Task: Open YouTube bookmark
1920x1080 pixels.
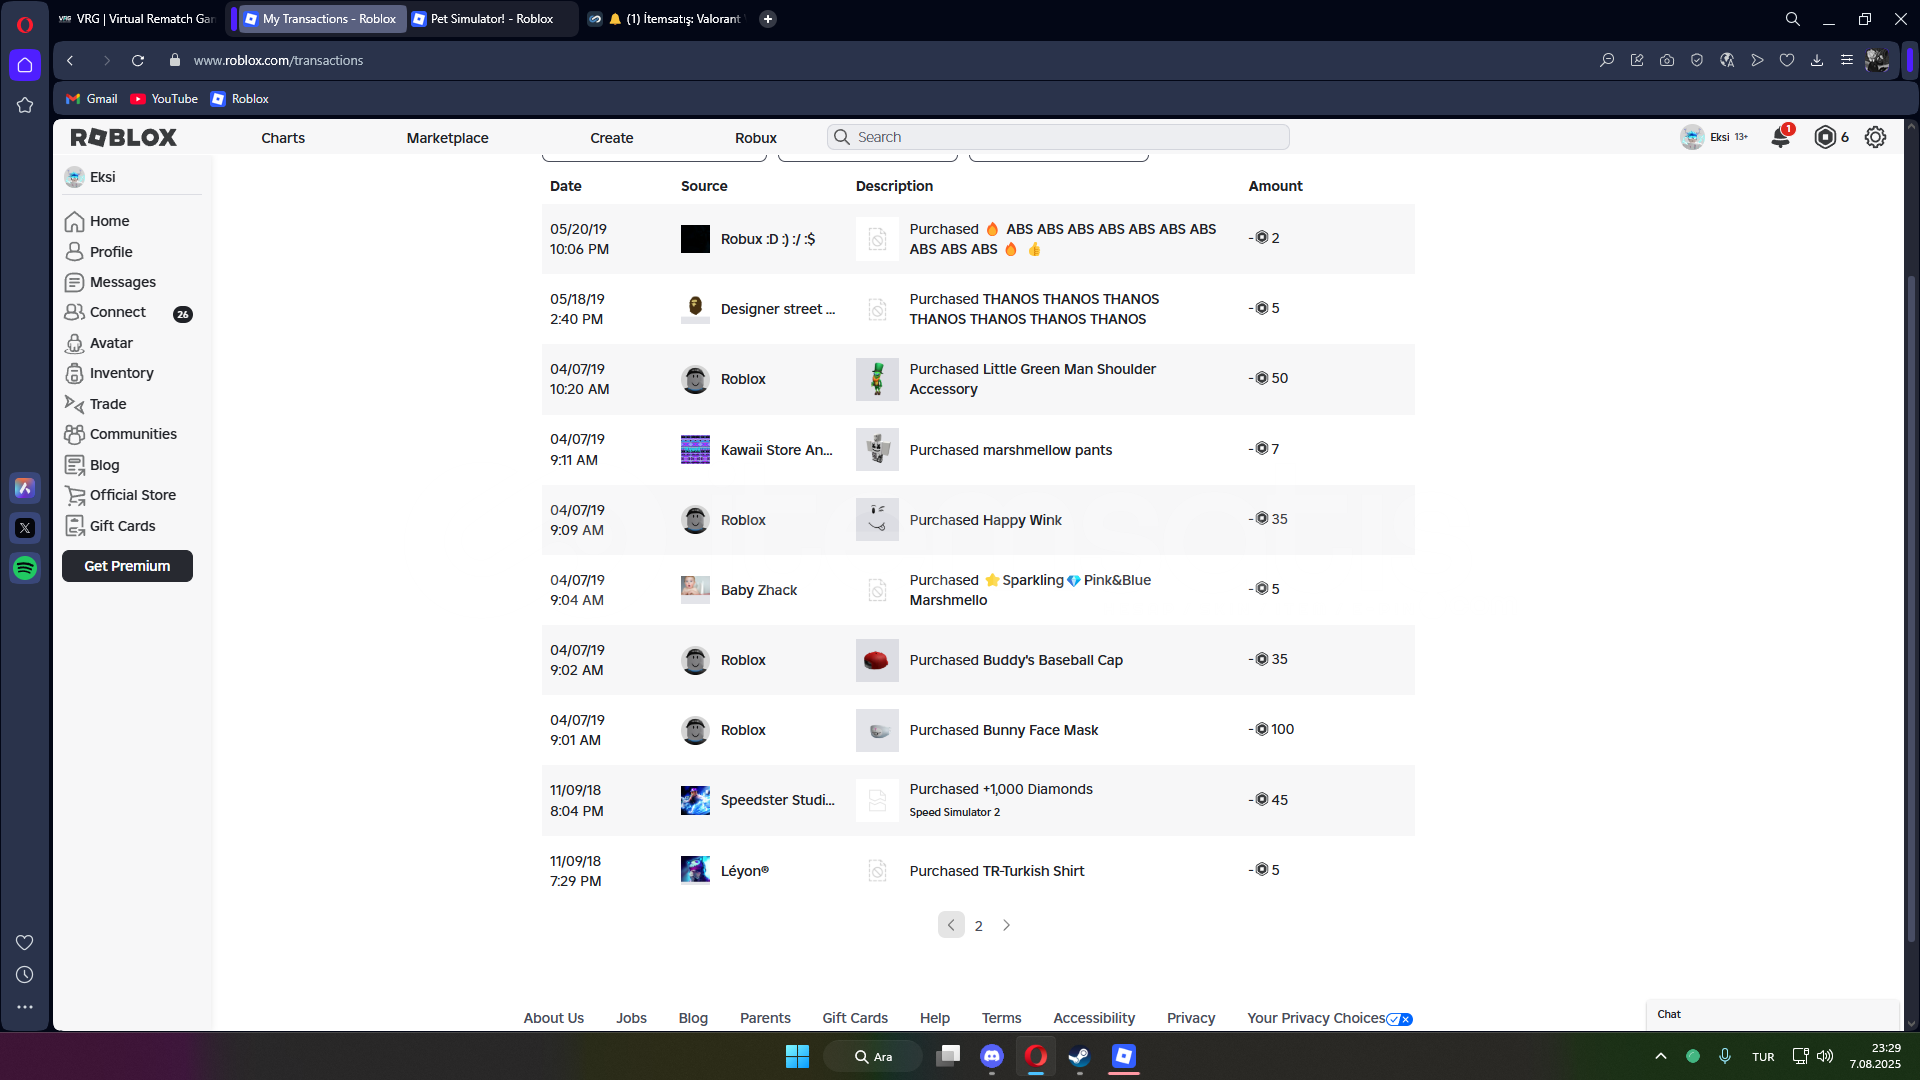Action: [x=164, y=99]
